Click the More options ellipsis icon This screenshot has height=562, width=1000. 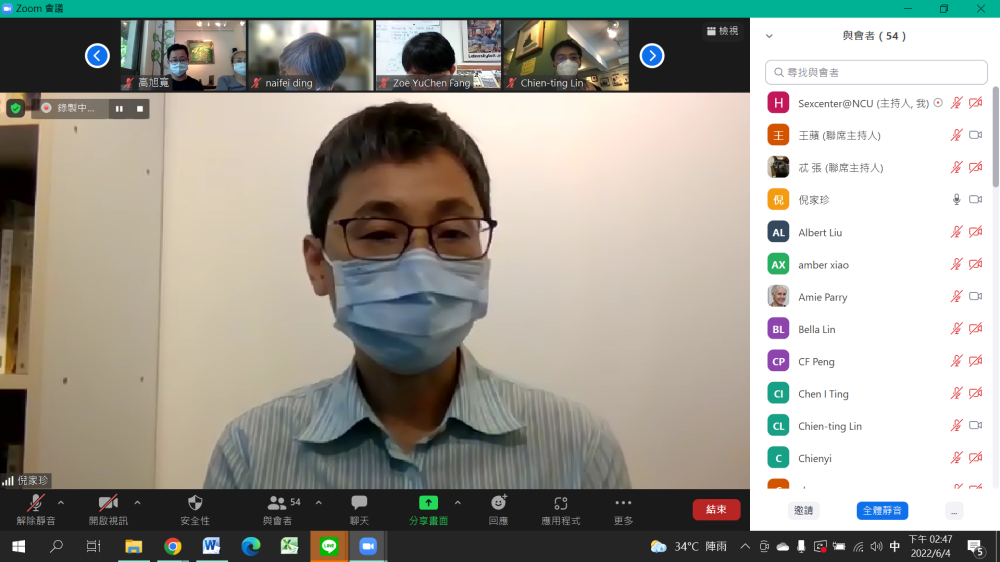(x=623, y=503)
